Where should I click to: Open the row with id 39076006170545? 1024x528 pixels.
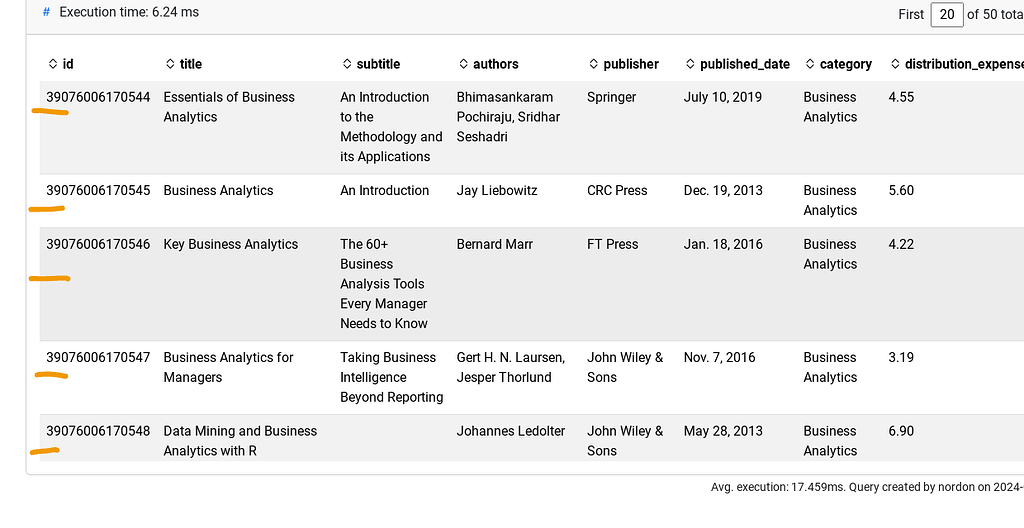click(98, 190)
